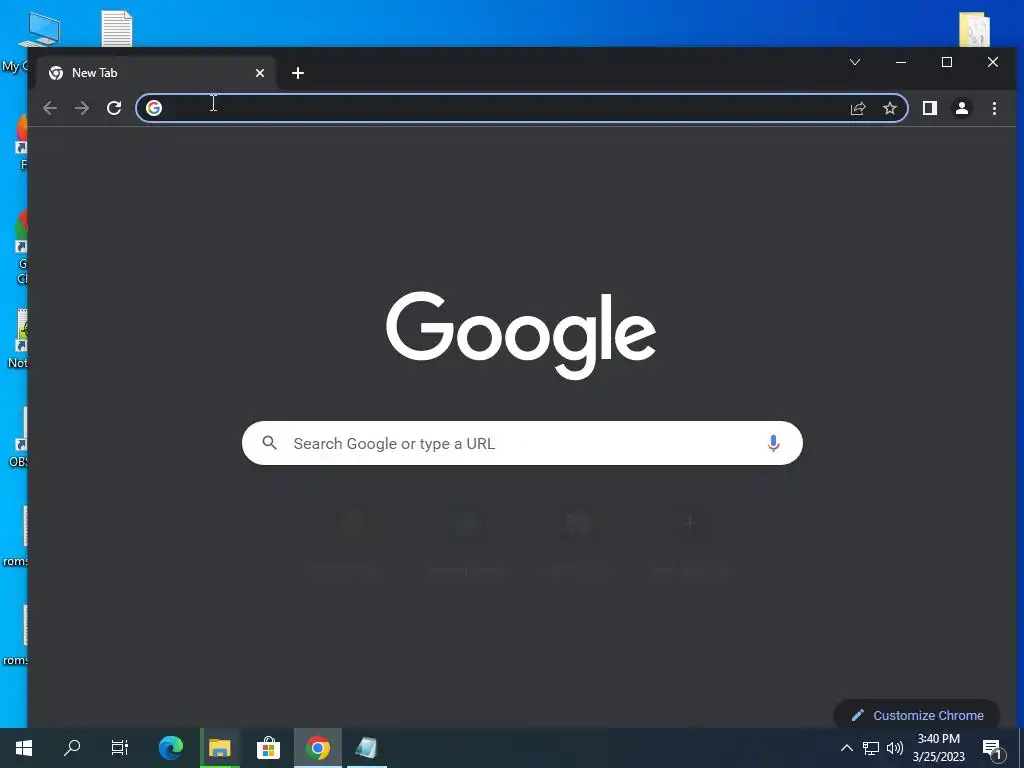Minimize the Chrome window

click(901, 62)
